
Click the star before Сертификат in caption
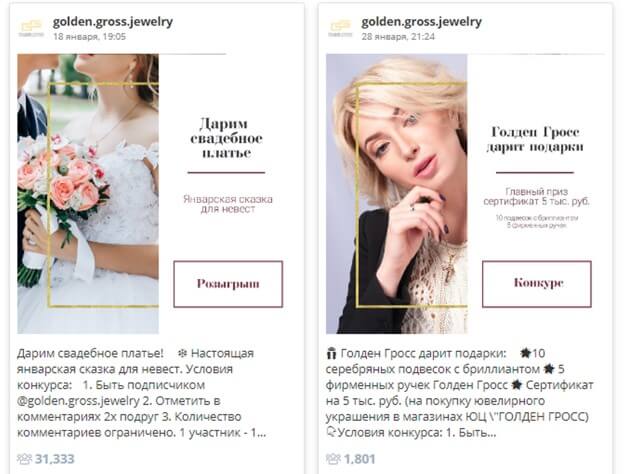point(517,385)
